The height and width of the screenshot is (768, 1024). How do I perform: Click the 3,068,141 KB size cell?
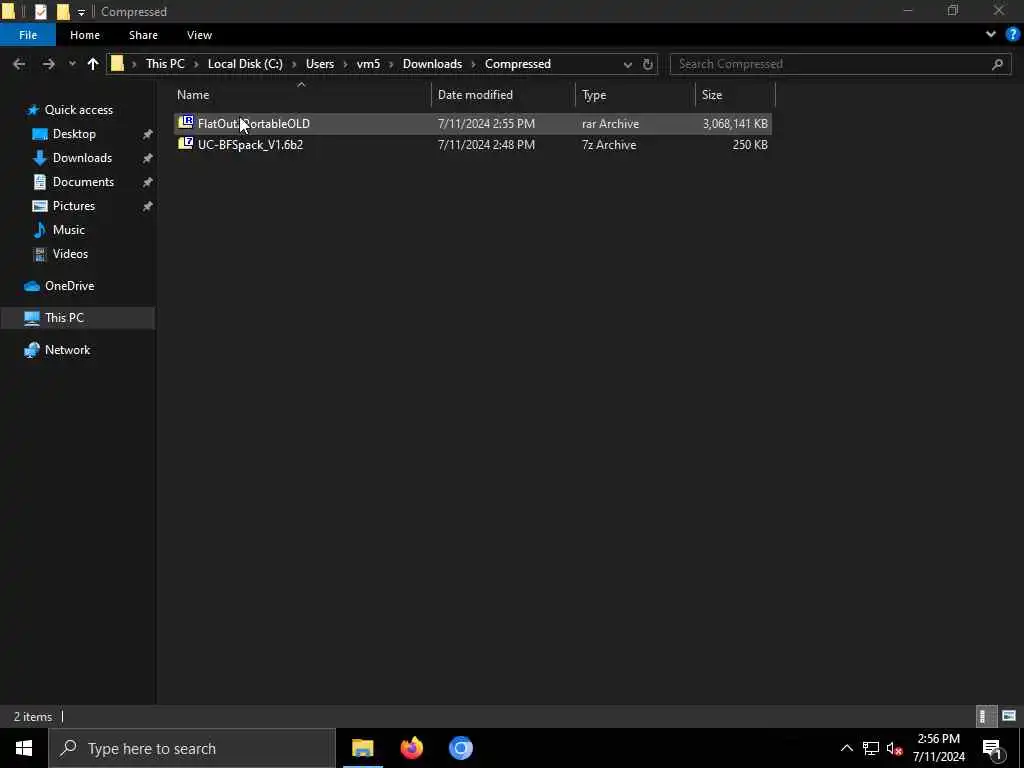[x=735, y=123]
